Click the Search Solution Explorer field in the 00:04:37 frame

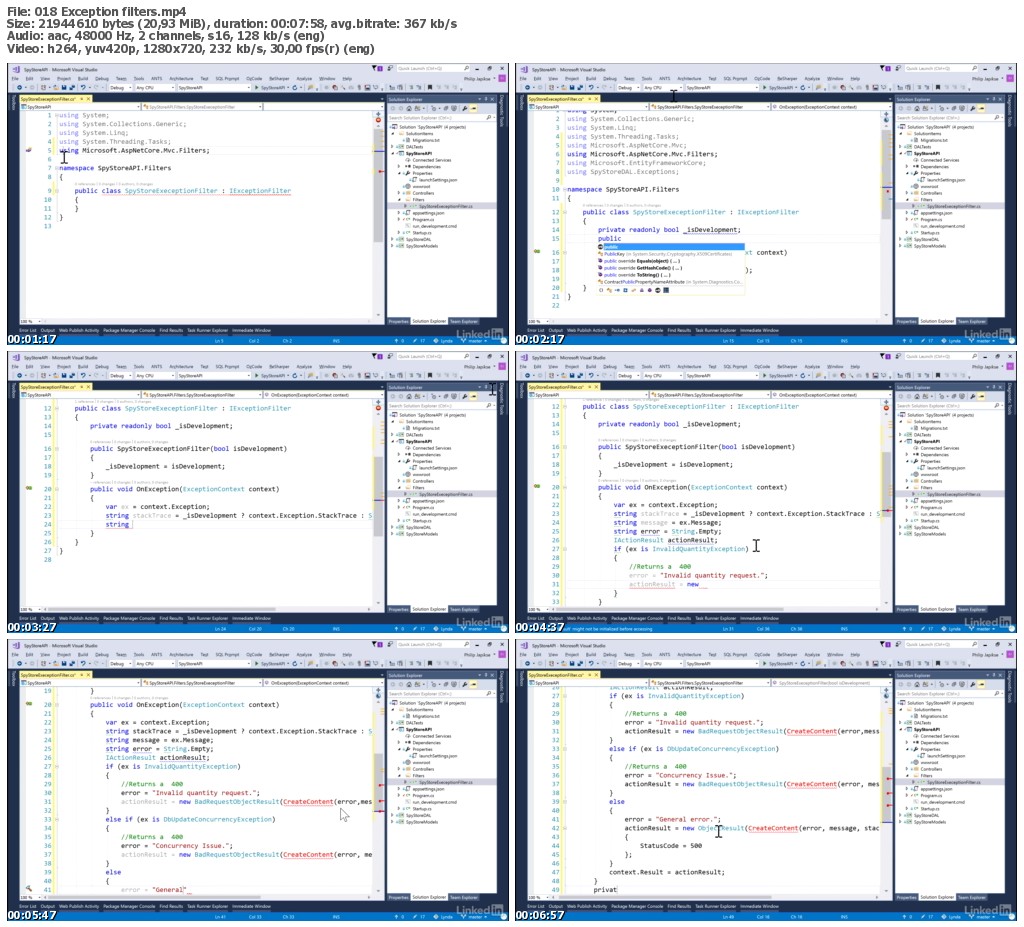coord(950,406)
